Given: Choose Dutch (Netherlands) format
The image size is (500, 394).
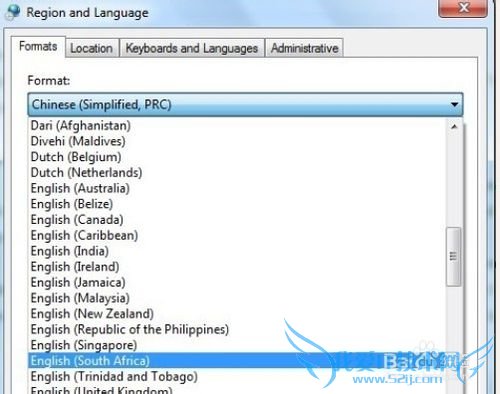Looking at the screenshot, I should coord(237,173).
